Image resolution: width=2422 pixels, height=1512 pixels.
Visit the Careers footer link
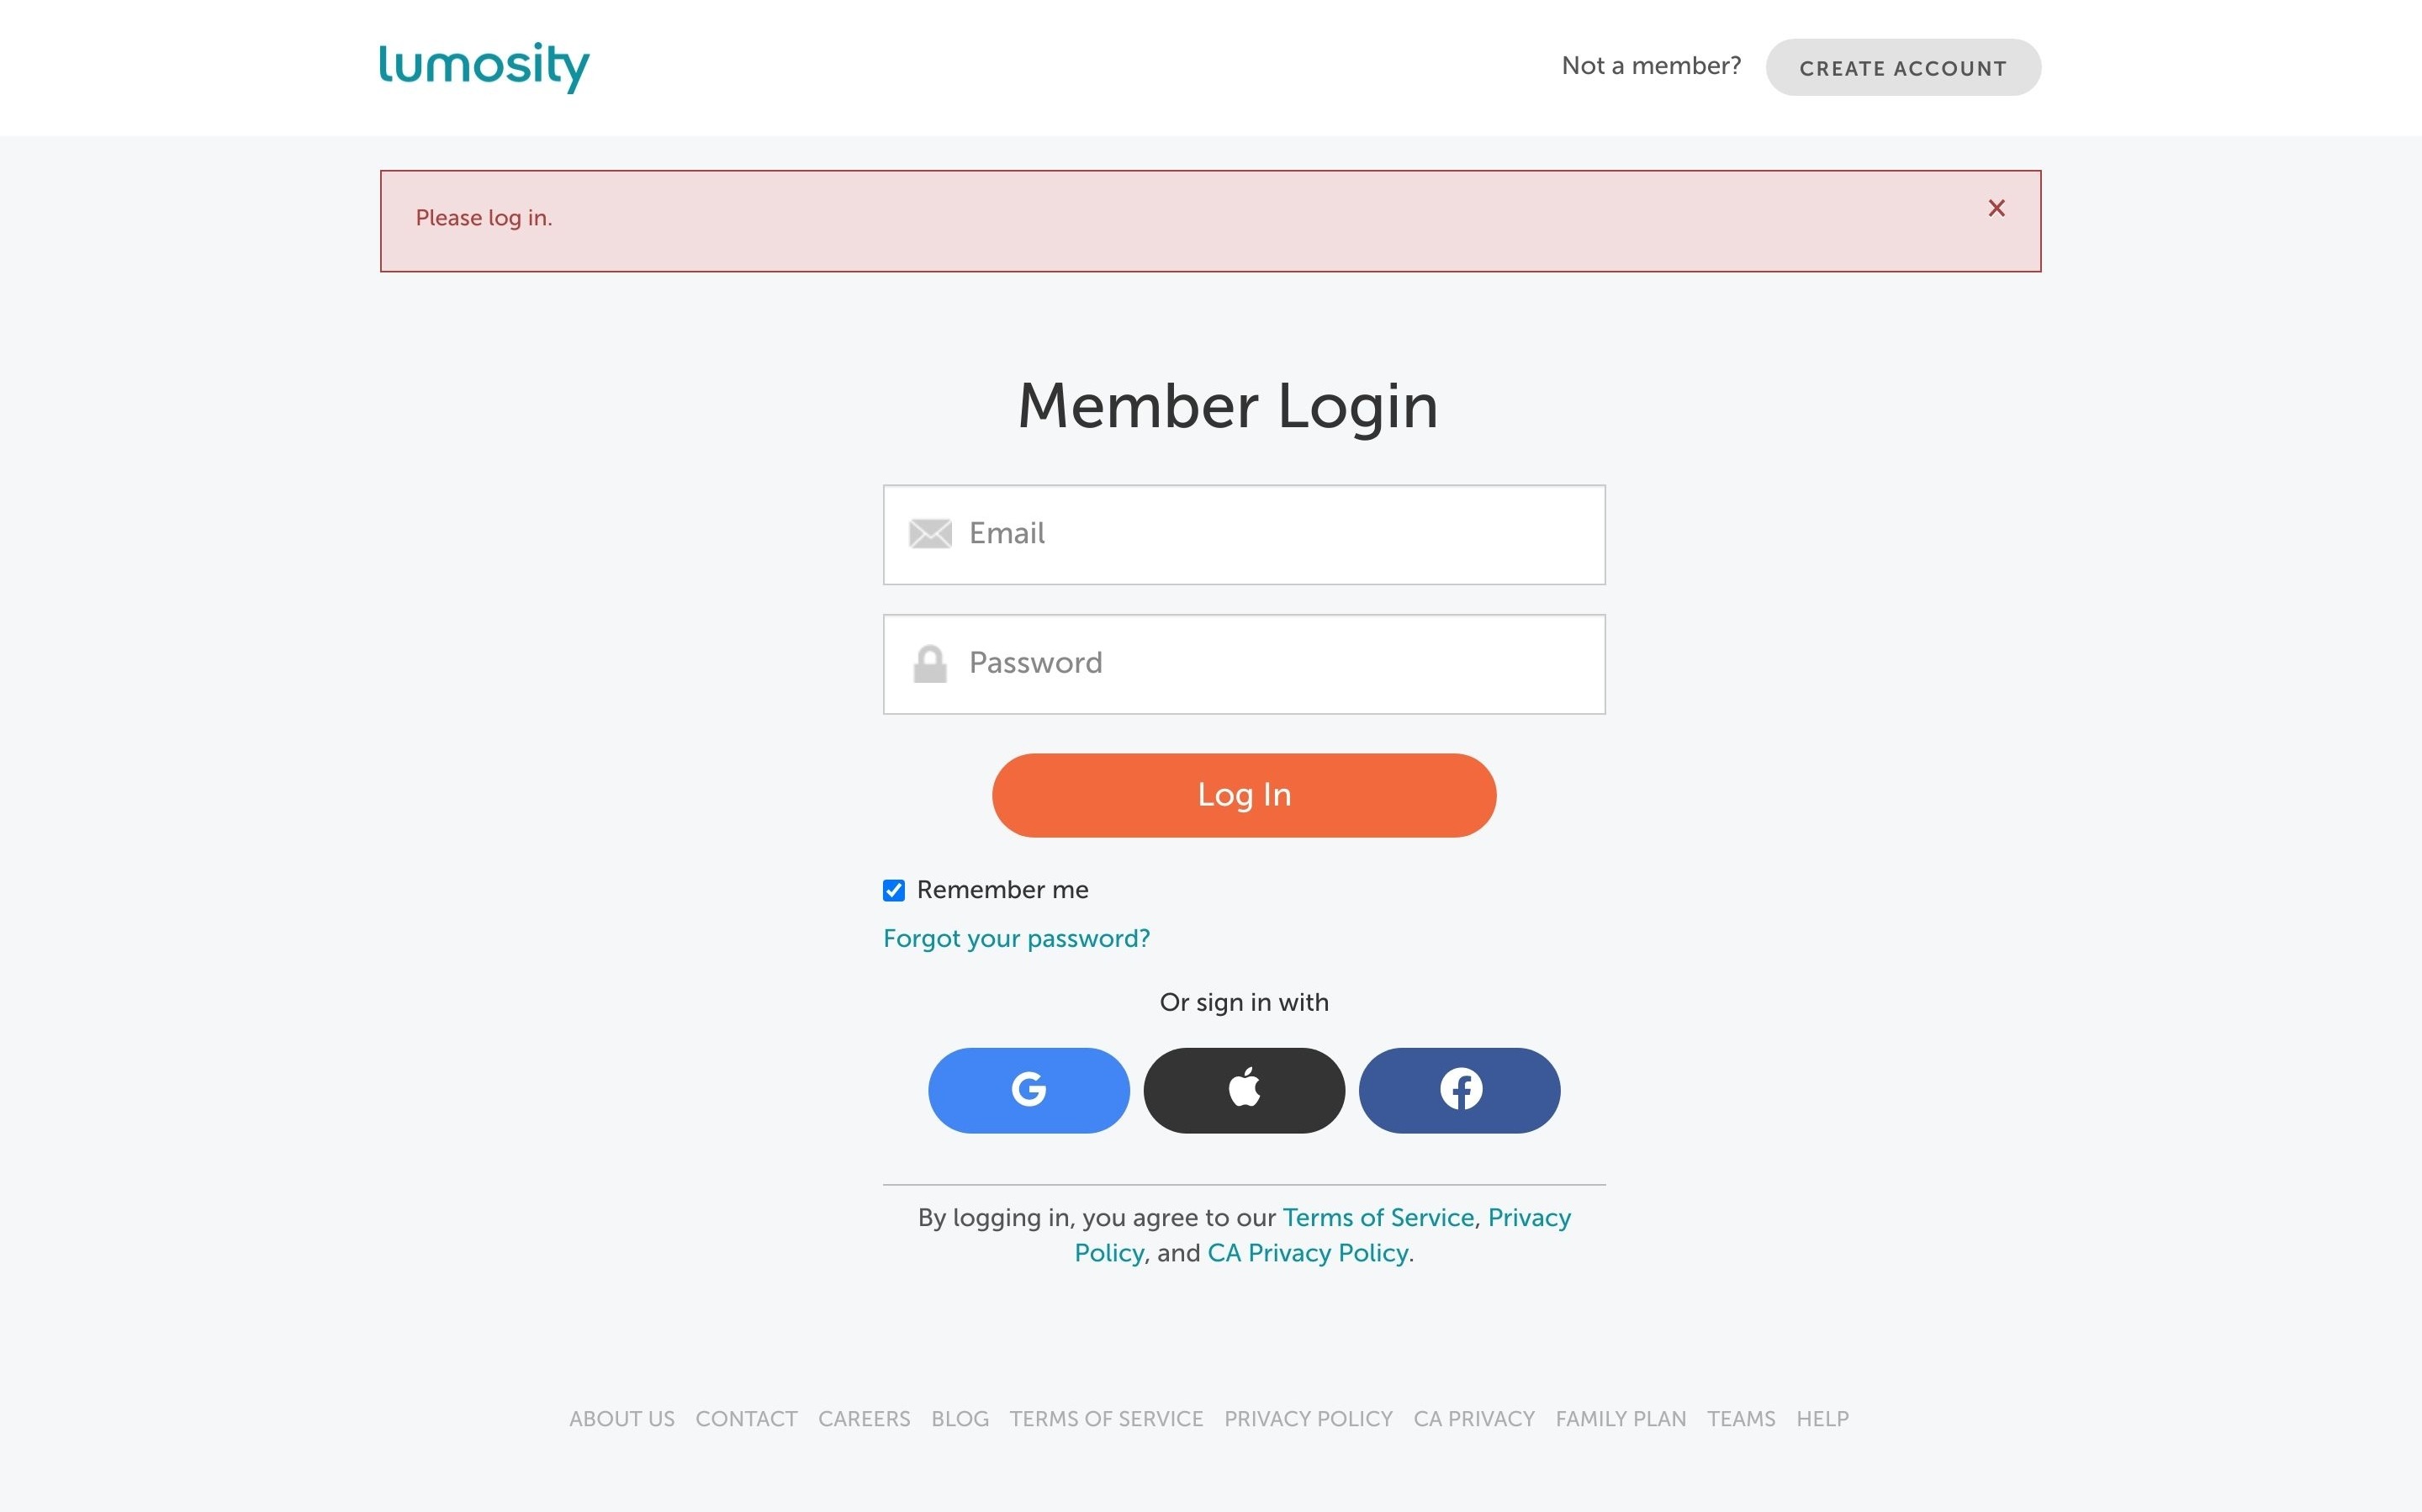pyautogui.click(x=864, y=1419)
